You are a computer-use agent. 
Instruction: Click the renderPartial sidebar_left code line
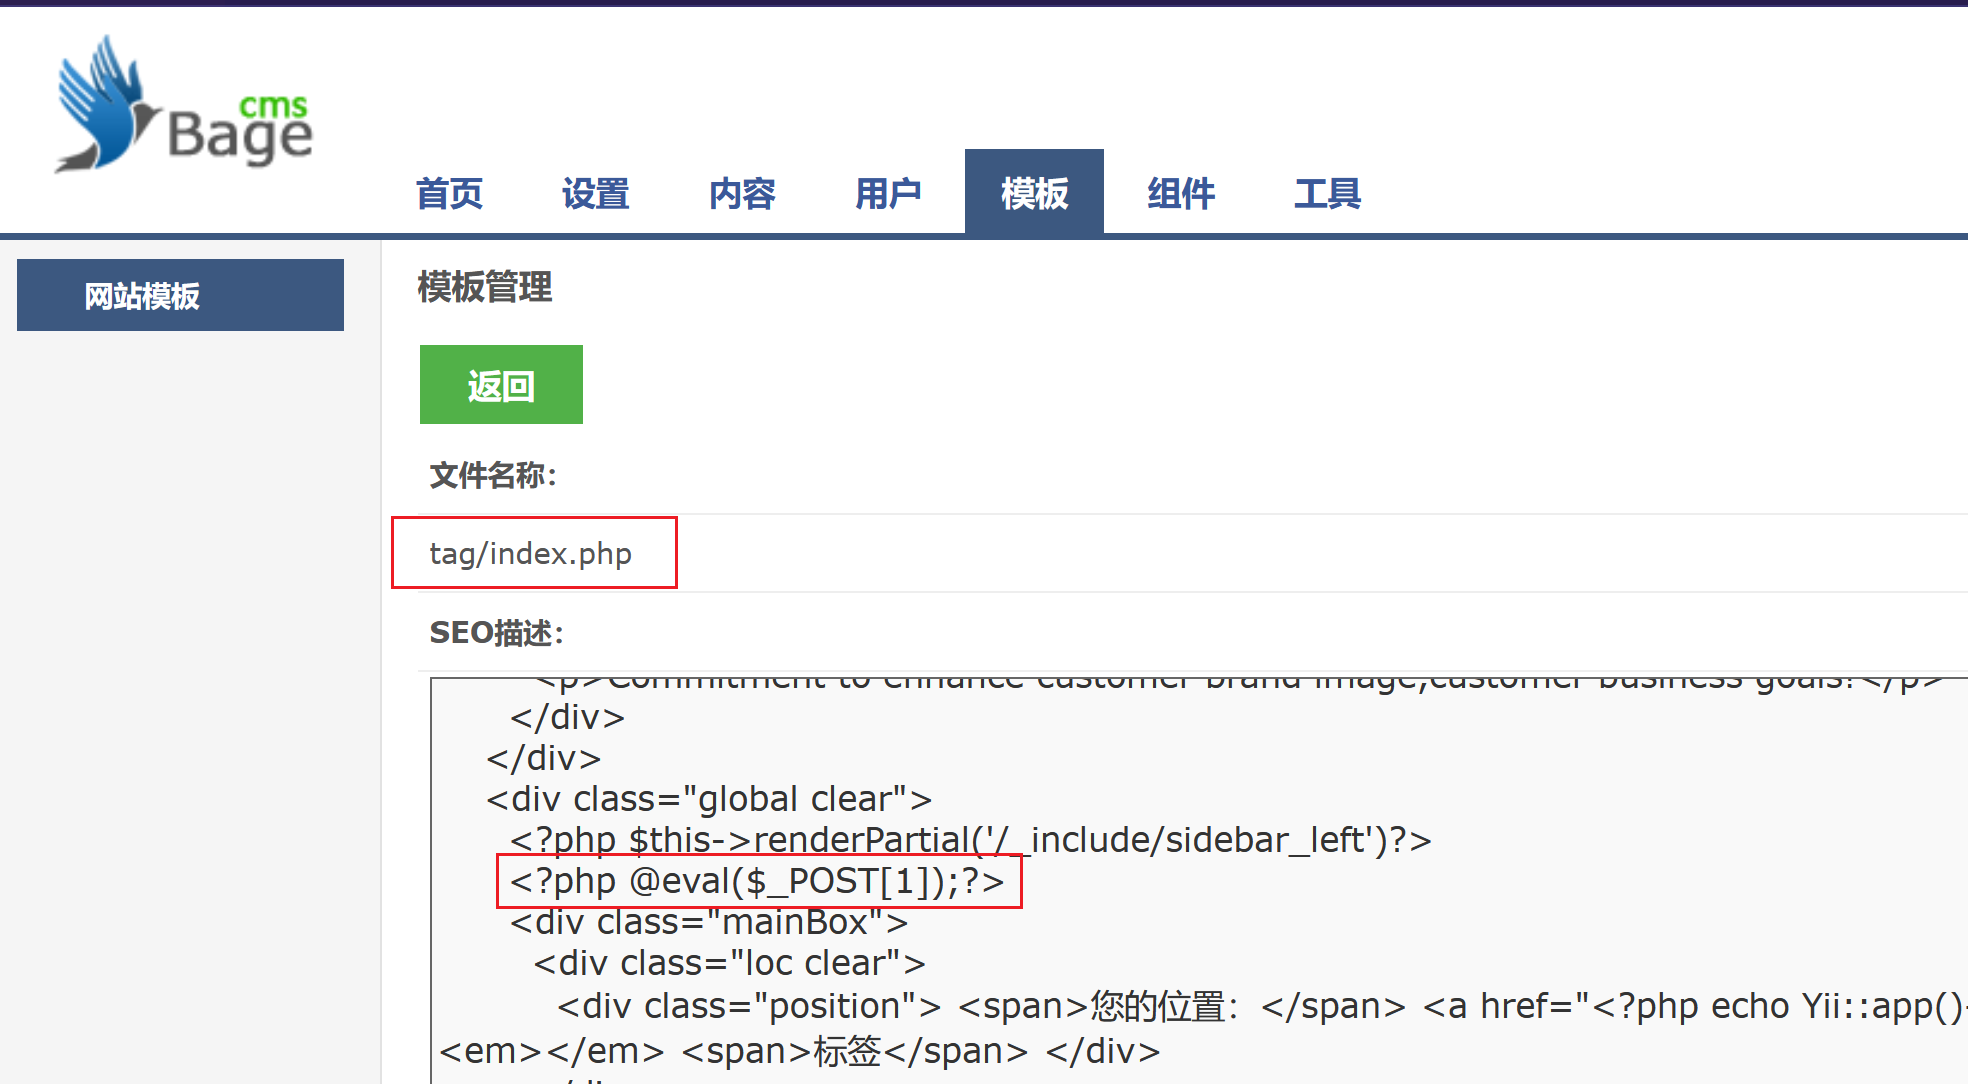970,840
